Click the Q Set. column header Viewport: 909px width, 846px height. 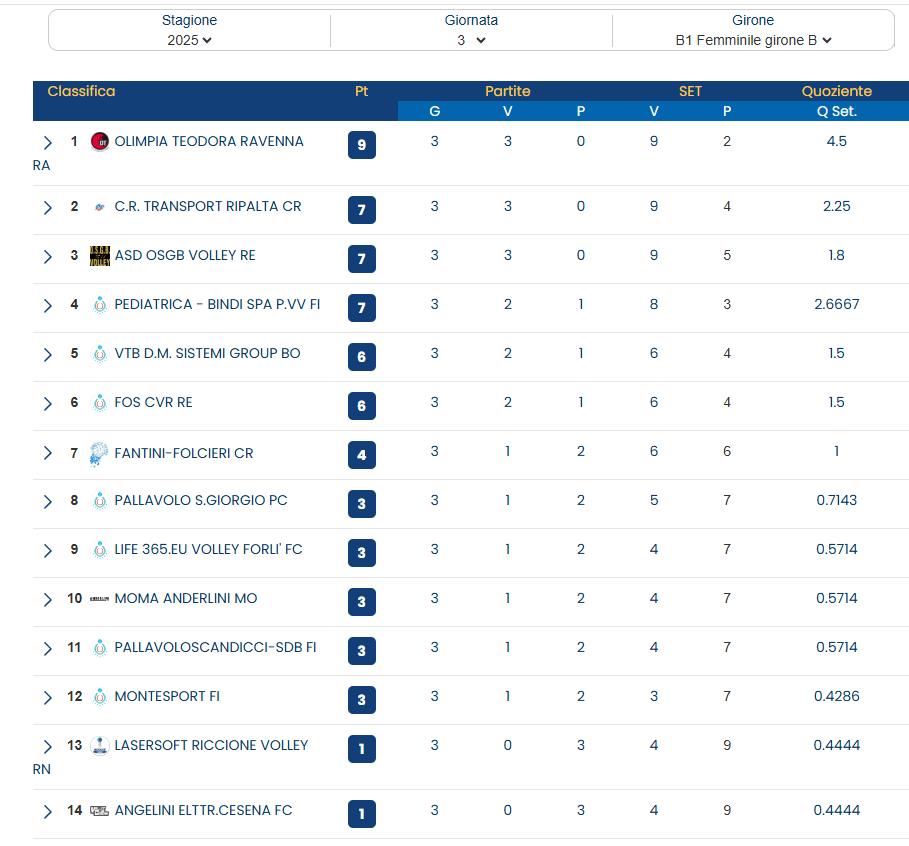coord(836,111)
